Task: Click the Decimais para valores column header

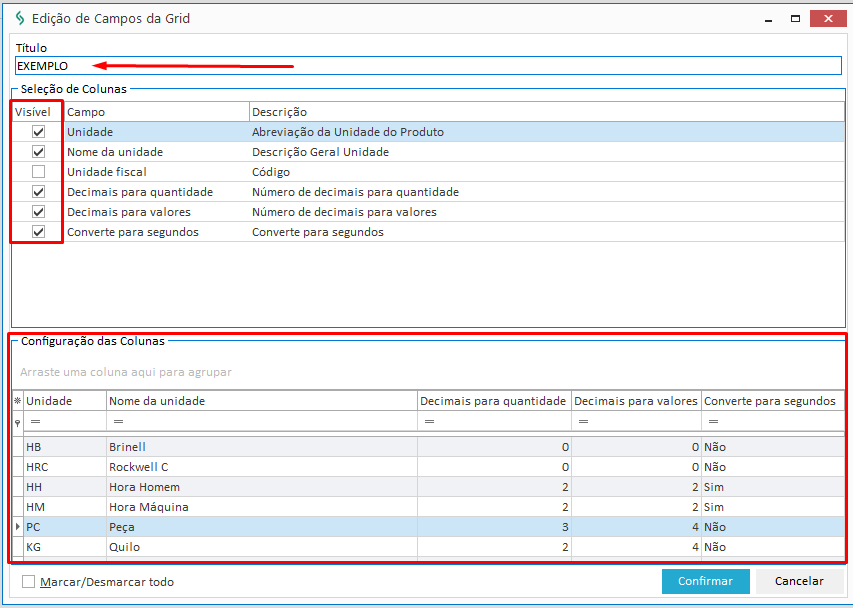Action: (x=635, y=401)
